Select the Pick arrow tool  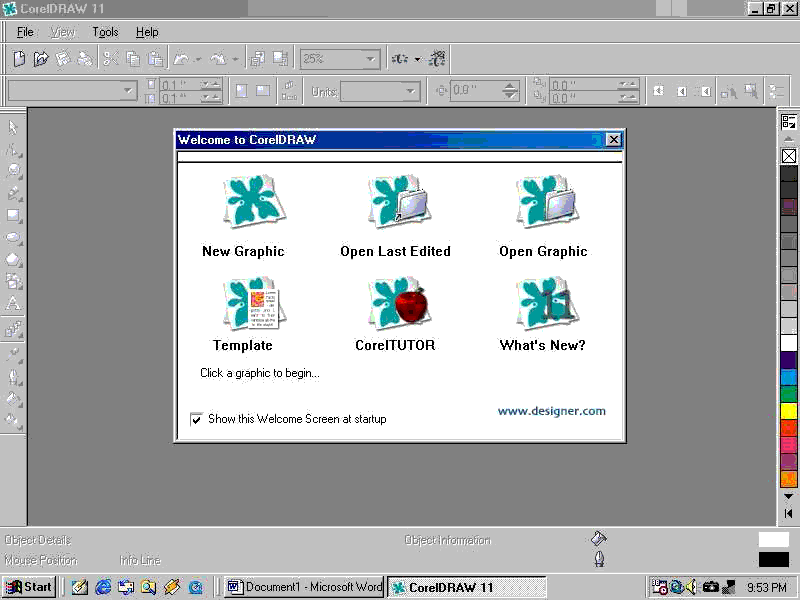pyautogui.click(x=13, y=127)
